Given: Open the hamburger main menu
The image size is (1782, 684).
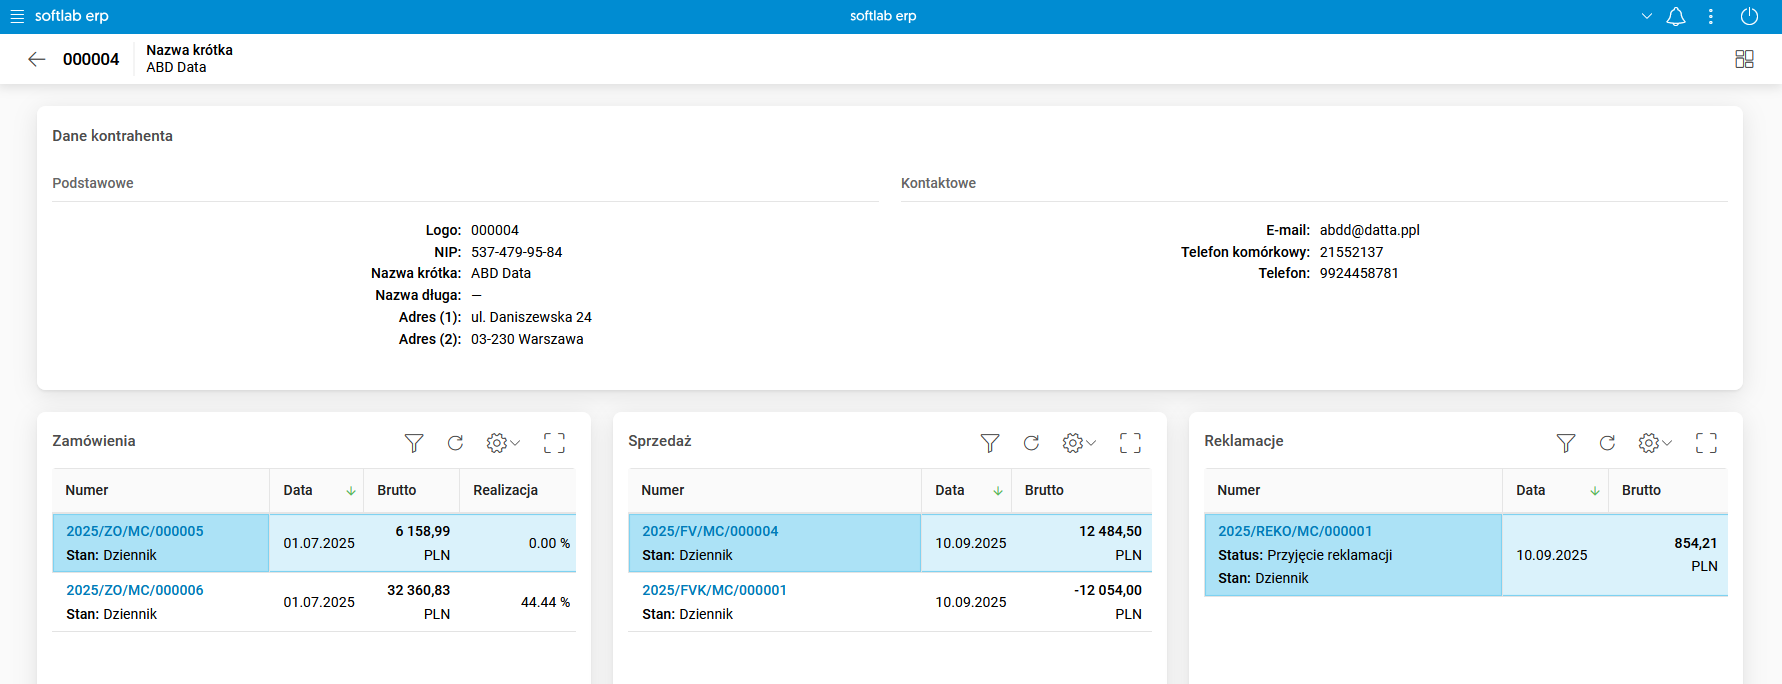Looking at the screenshot, I should click(x=17, y=16).
